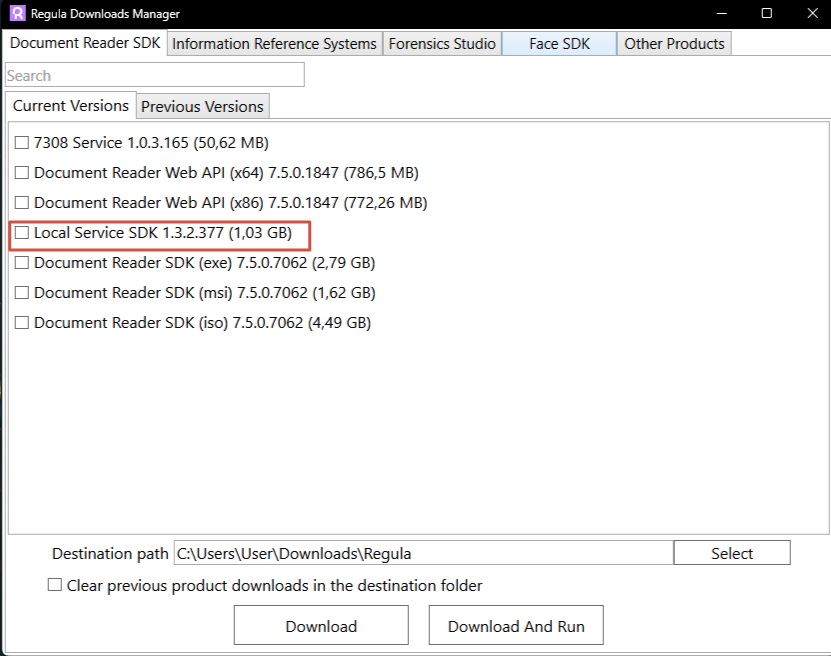Screen dimensions: 831x656
Task: Select the Local Service SDK 1.3.2.377 checkbox
Action: coord(22,233)
